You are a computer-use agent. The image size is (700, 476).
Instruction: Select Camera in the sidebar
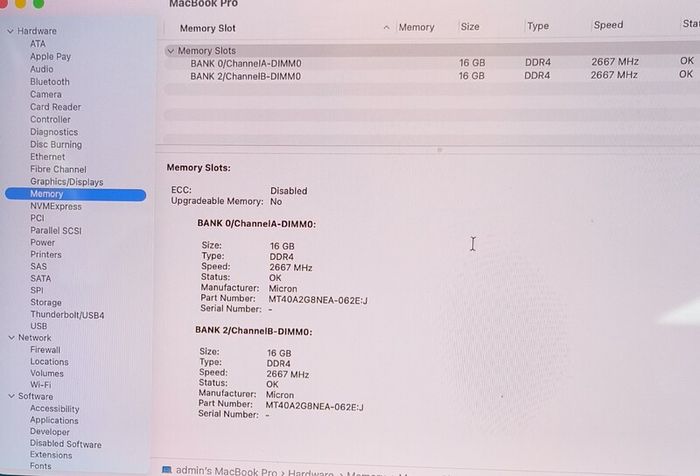point(46,94)
